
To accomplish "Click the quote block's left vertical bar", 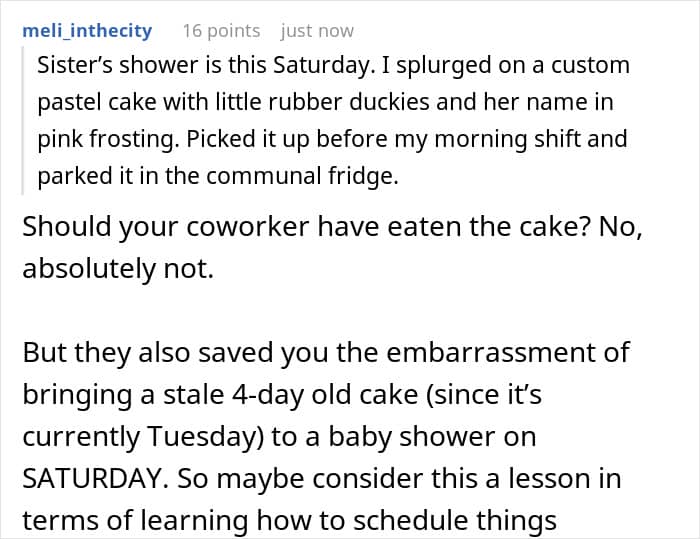I will (22, 120).
